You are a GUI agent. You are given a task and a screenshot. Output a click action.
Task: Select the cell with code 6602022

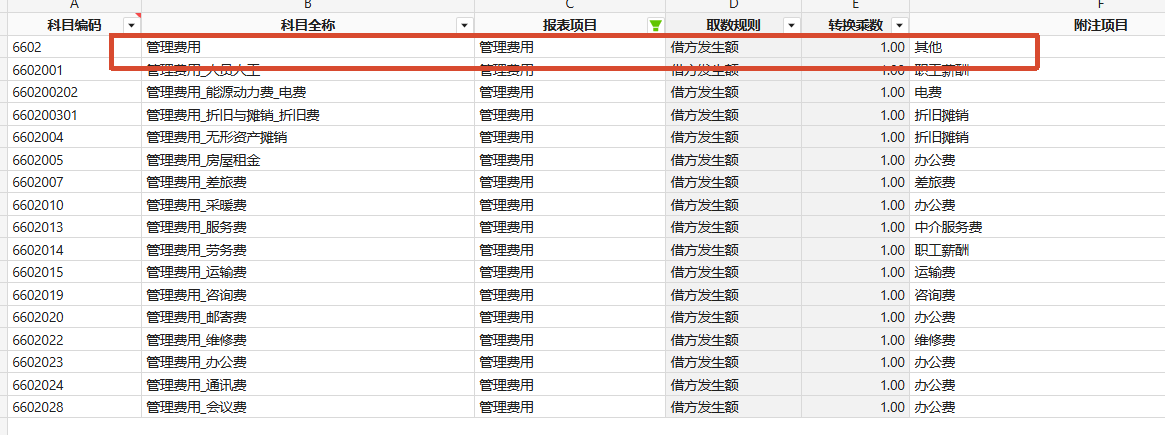tap(74, 340)
